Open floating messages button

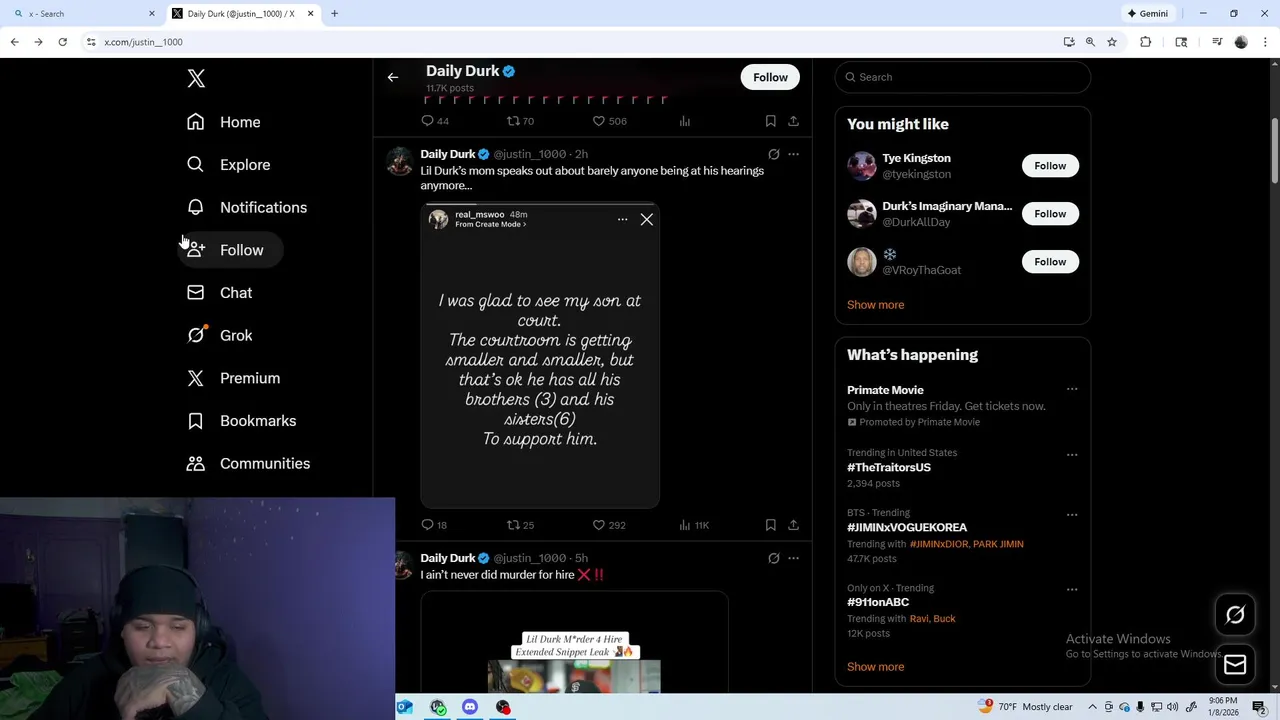coord(1235,665)
